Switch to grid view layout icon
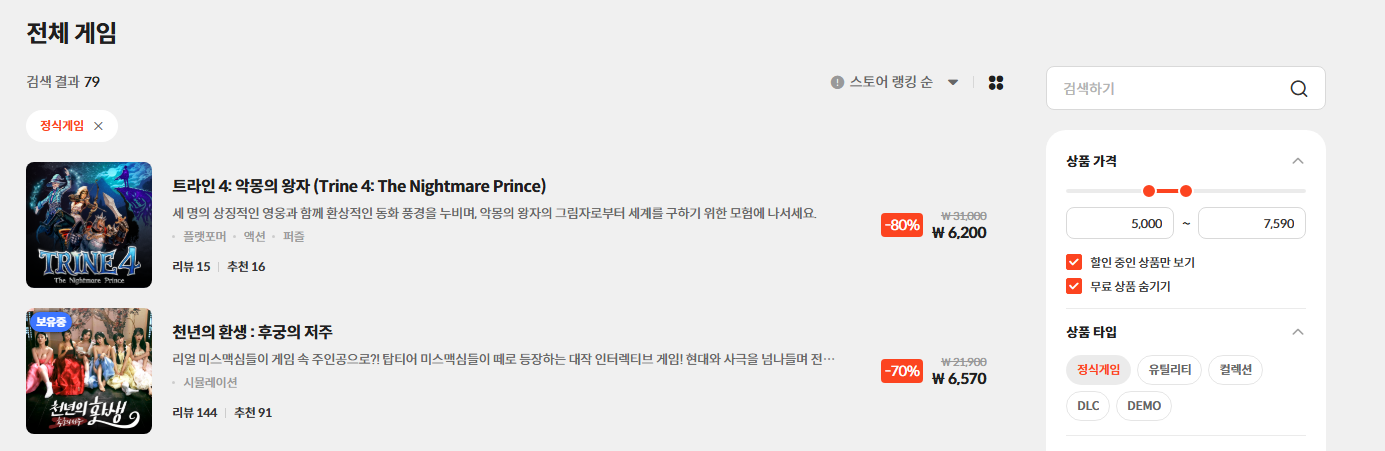Screen dimensions: 1385x451 tap(995, 82)
